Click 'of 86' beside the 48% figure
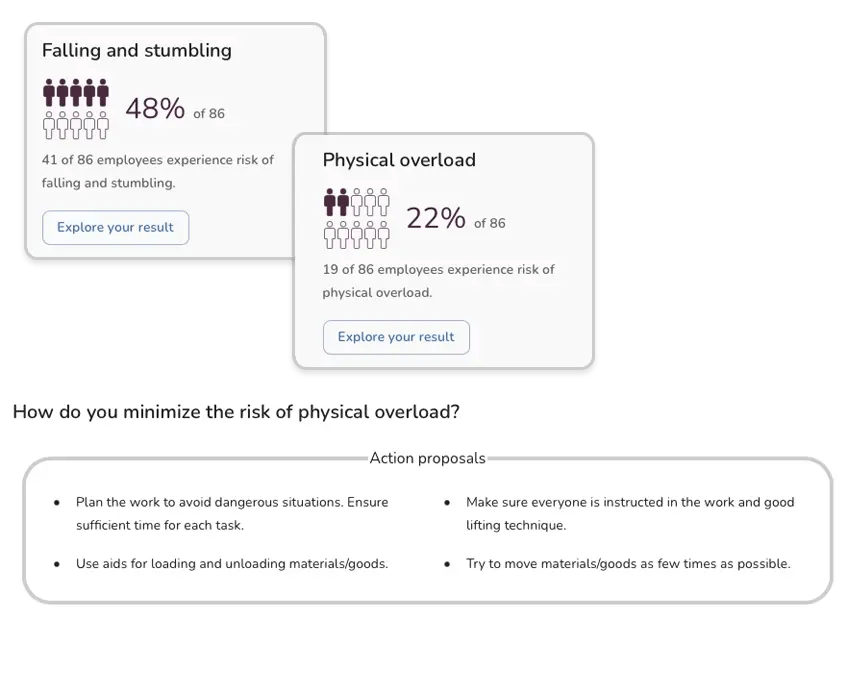 (209, 114)
